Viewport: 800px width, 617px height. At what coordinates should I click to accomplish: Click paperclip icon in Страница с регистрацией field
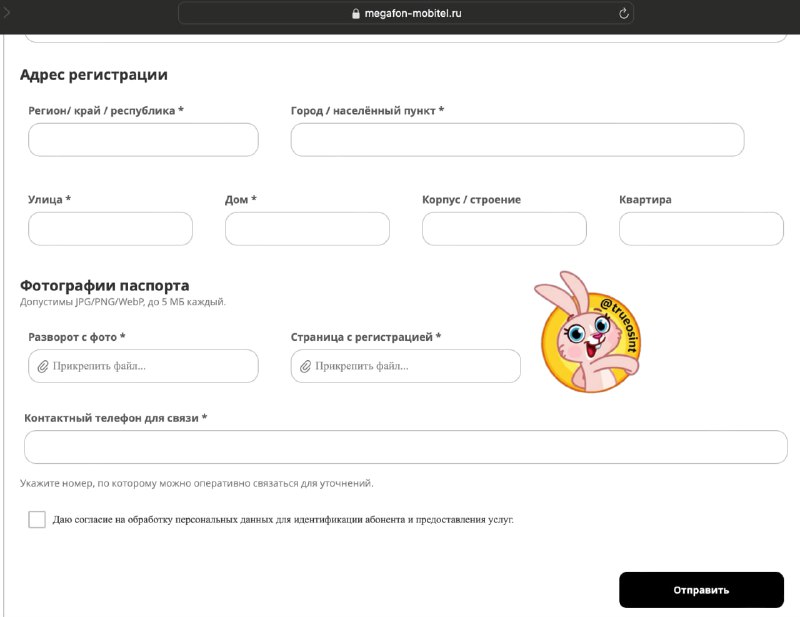305,366
